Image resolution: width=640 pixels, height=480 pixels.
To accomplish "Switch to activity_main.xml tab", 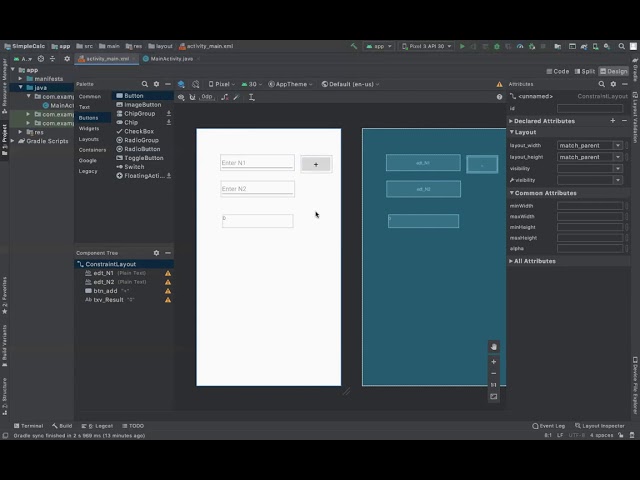I will (x=107, y=59).
